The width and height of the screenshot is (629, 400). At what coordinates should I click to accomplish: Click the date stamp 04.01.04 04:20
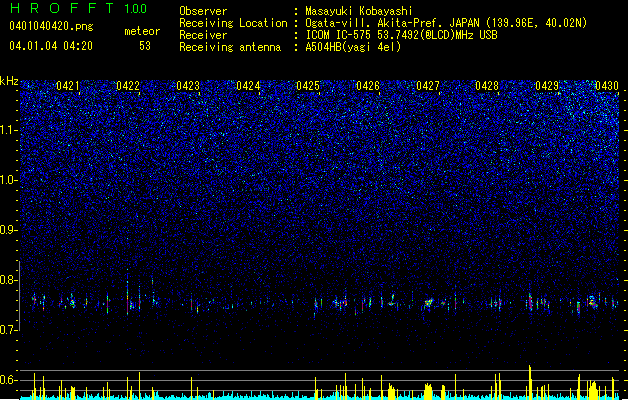tap(51, 46)
